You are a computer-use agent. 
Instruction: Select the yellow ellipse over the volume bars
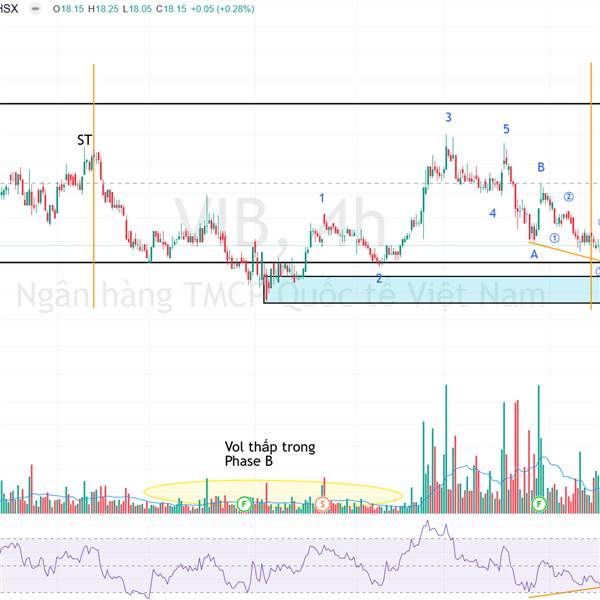coord(273,494)
